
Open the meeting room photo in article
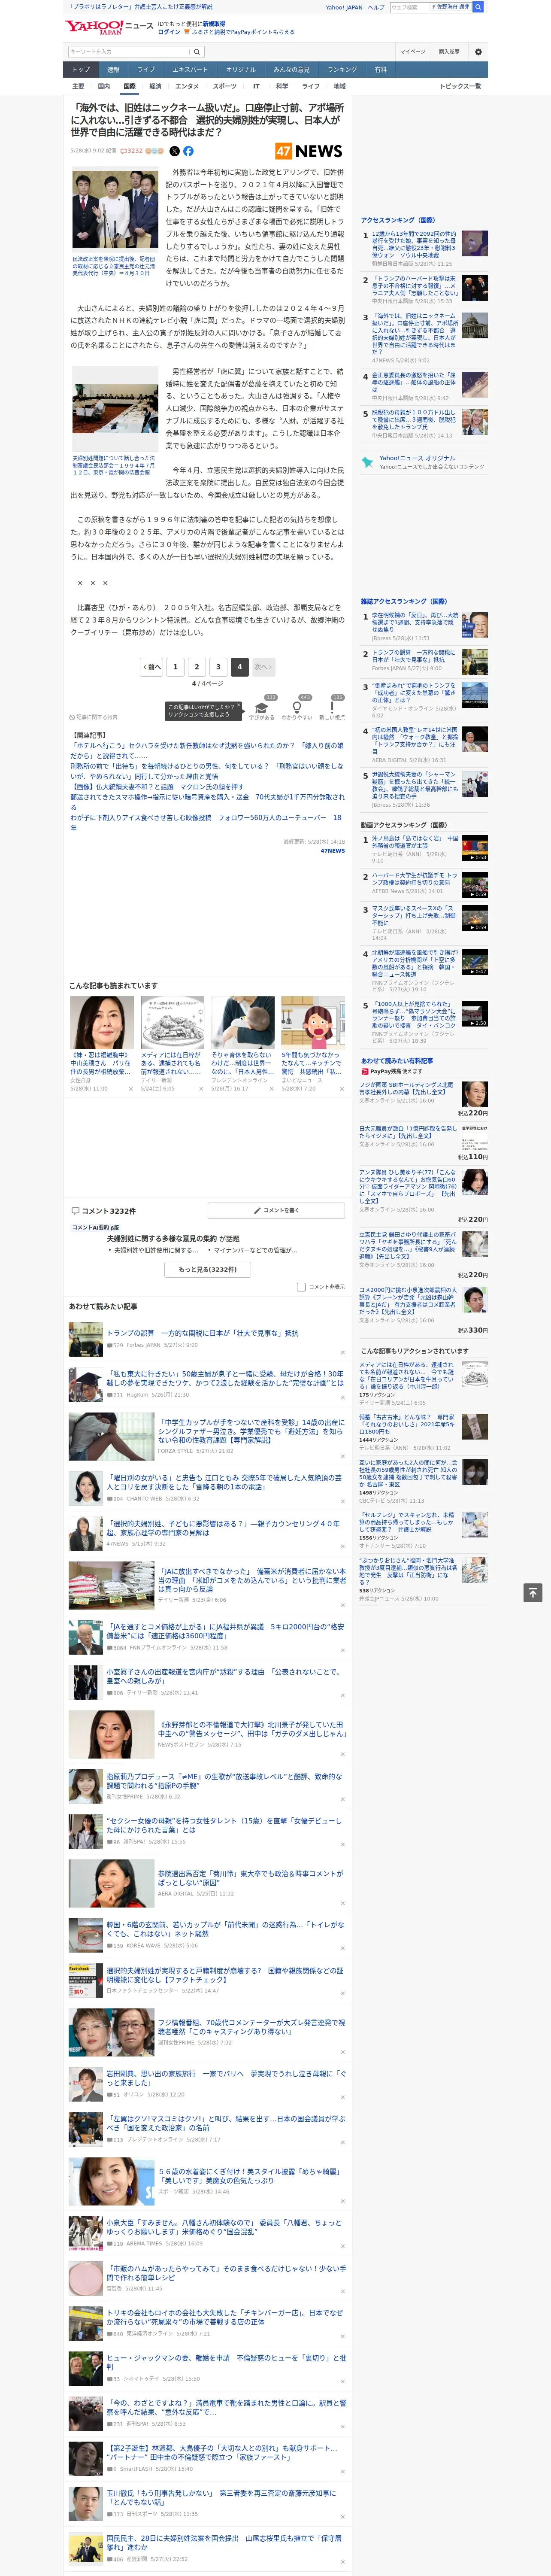point(115,410)
